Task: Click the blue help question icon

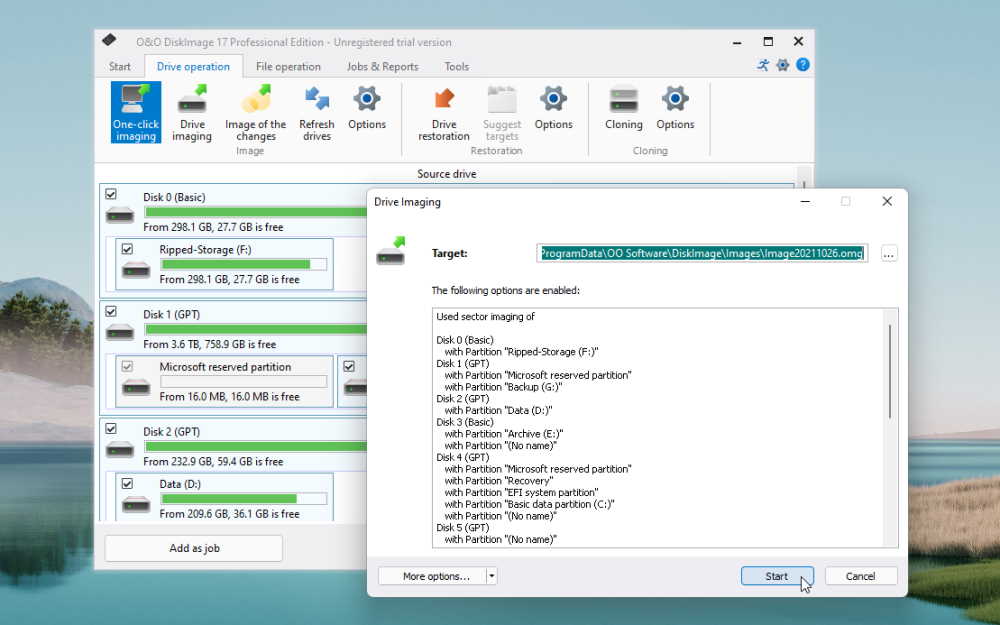Action: tap(802, 65)
